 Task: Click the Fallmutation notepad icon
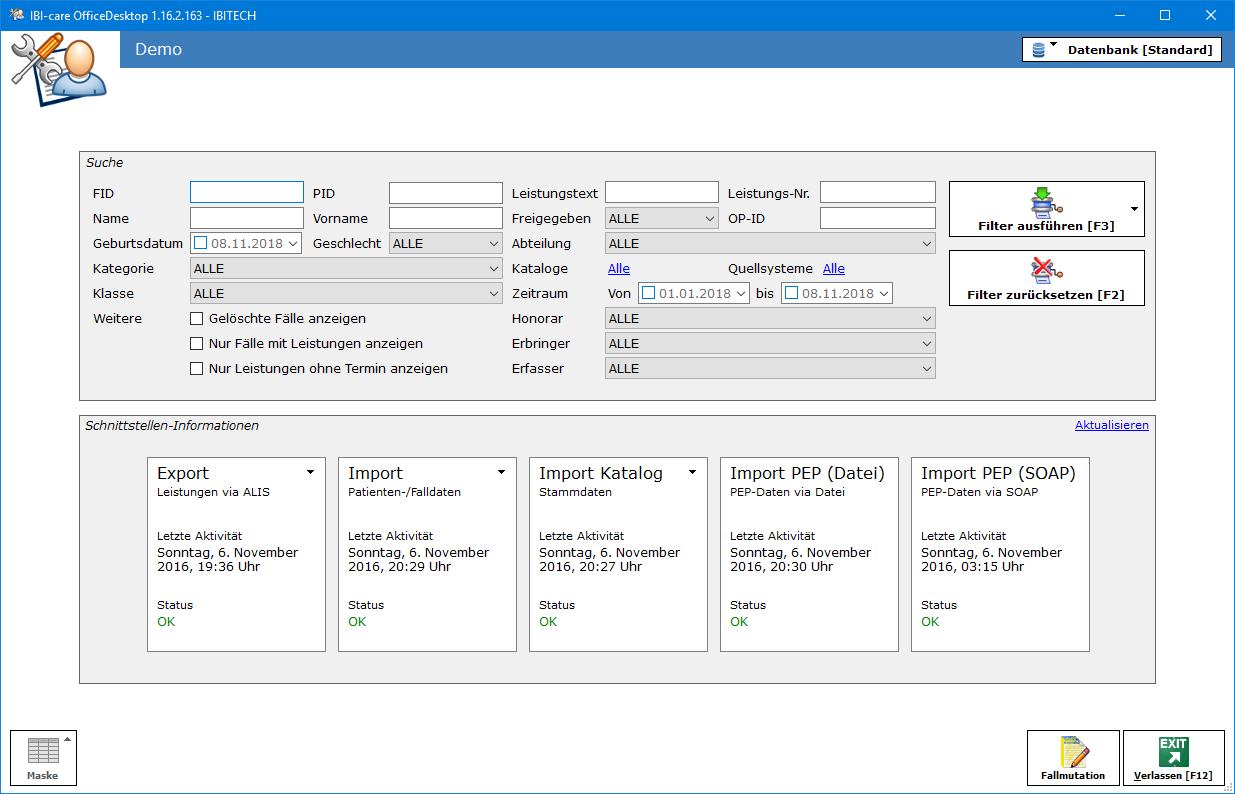(x=1073, y=752)
